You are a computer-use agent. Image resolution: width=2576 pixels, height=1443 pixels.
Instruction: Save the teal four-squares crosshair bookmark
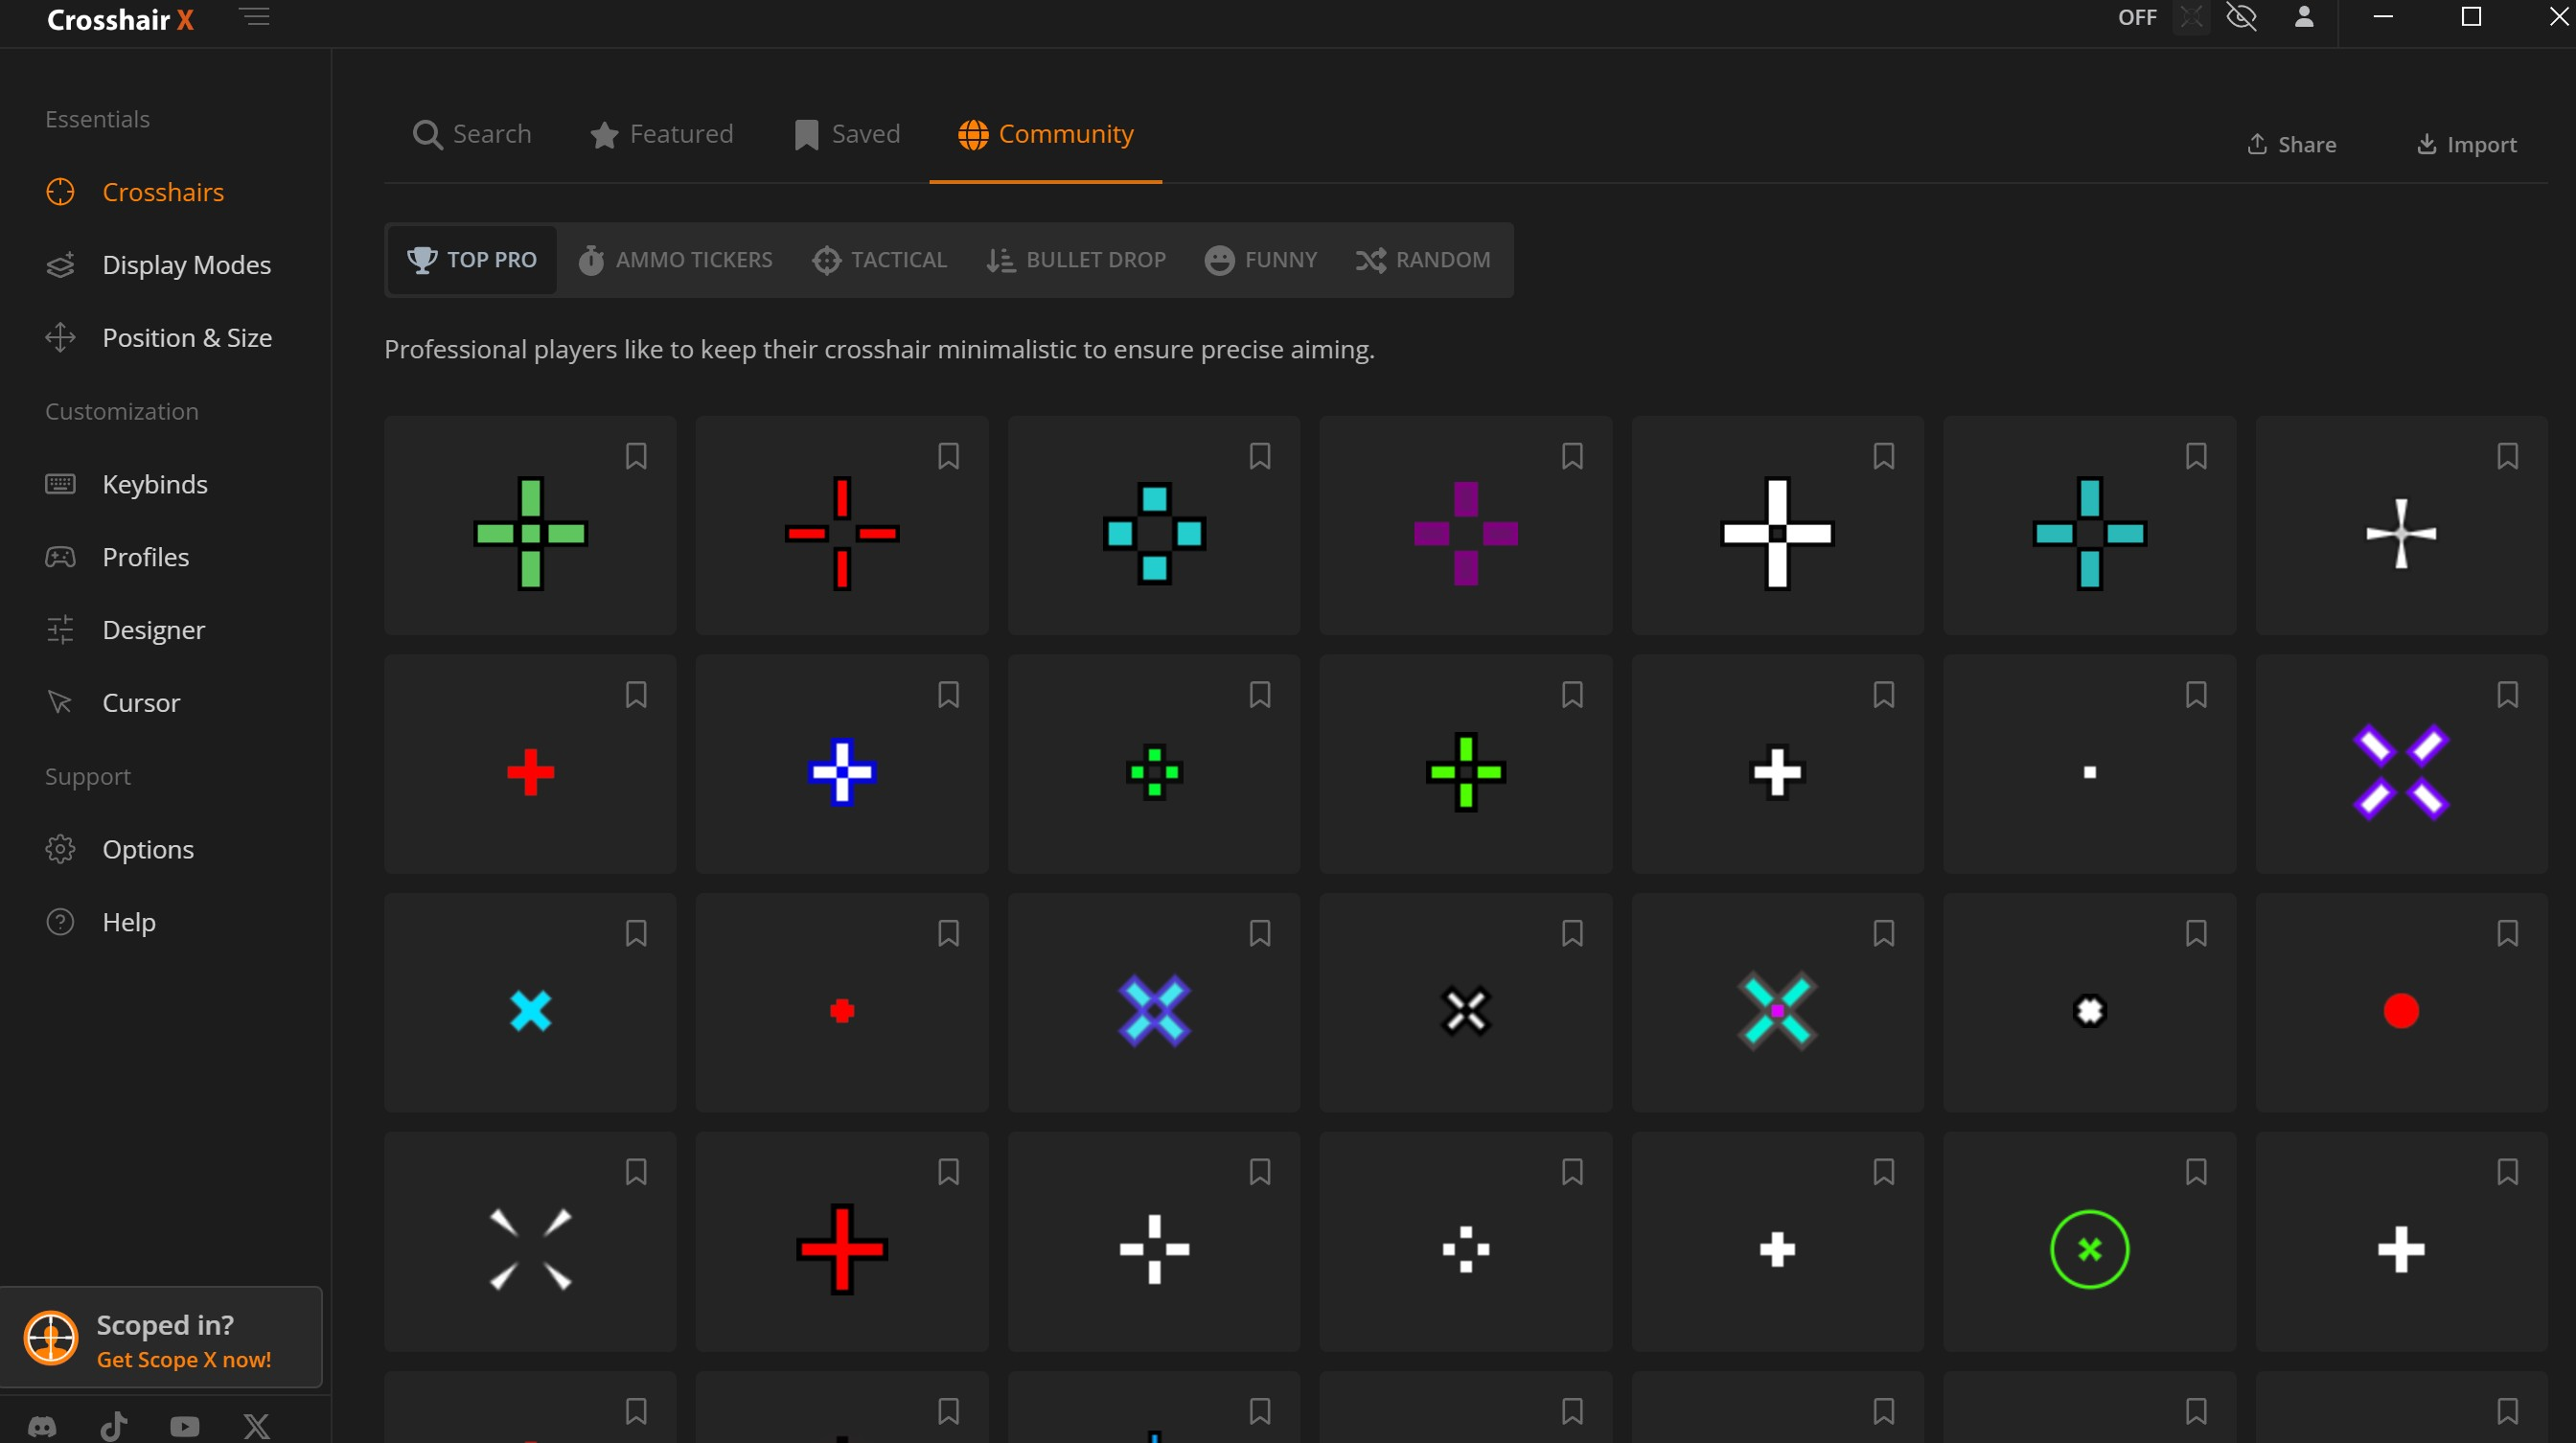tap(1260, 456)
